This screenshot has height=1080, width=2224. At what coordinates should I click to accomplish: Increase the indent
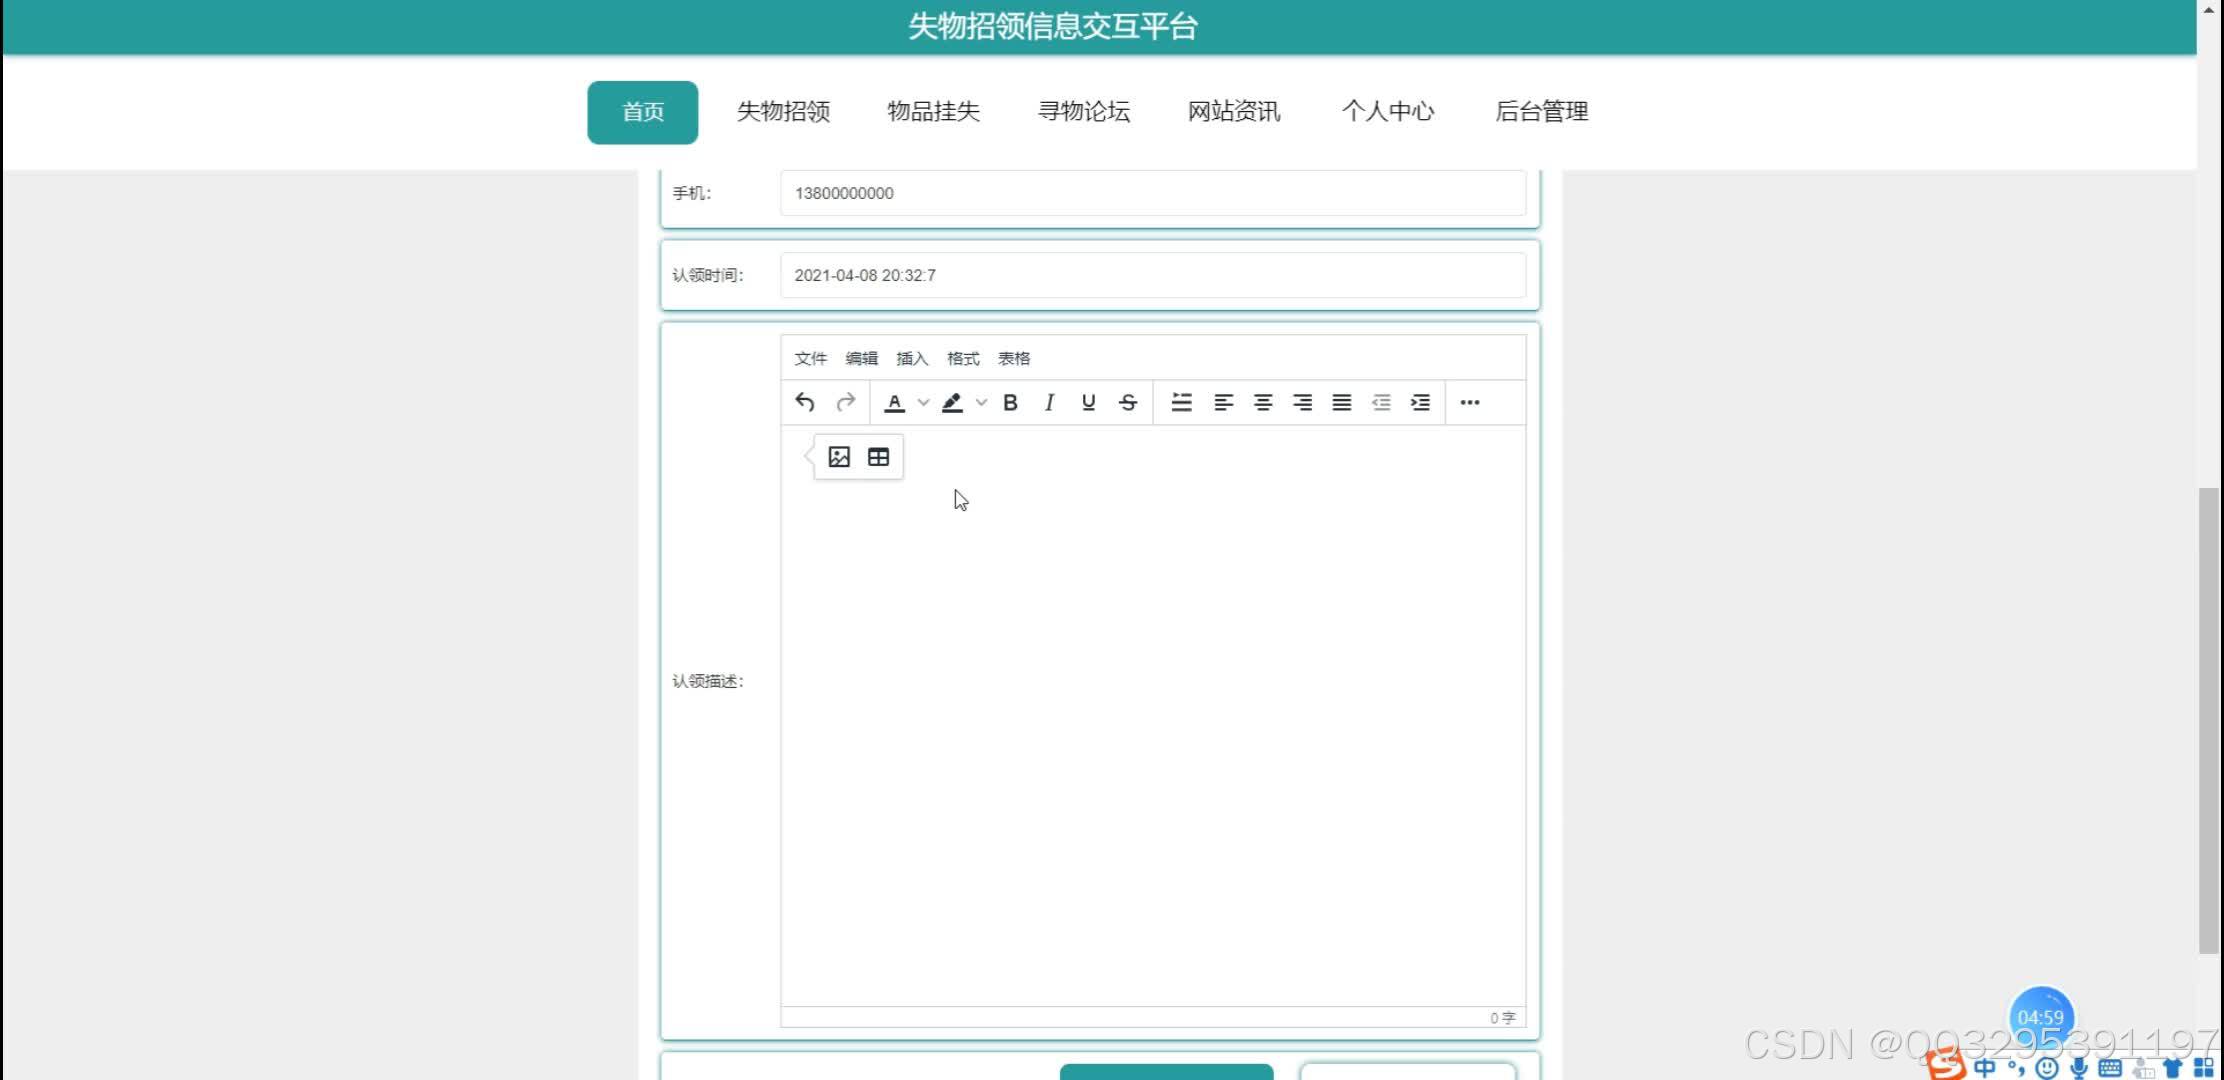pos(1420,402)
